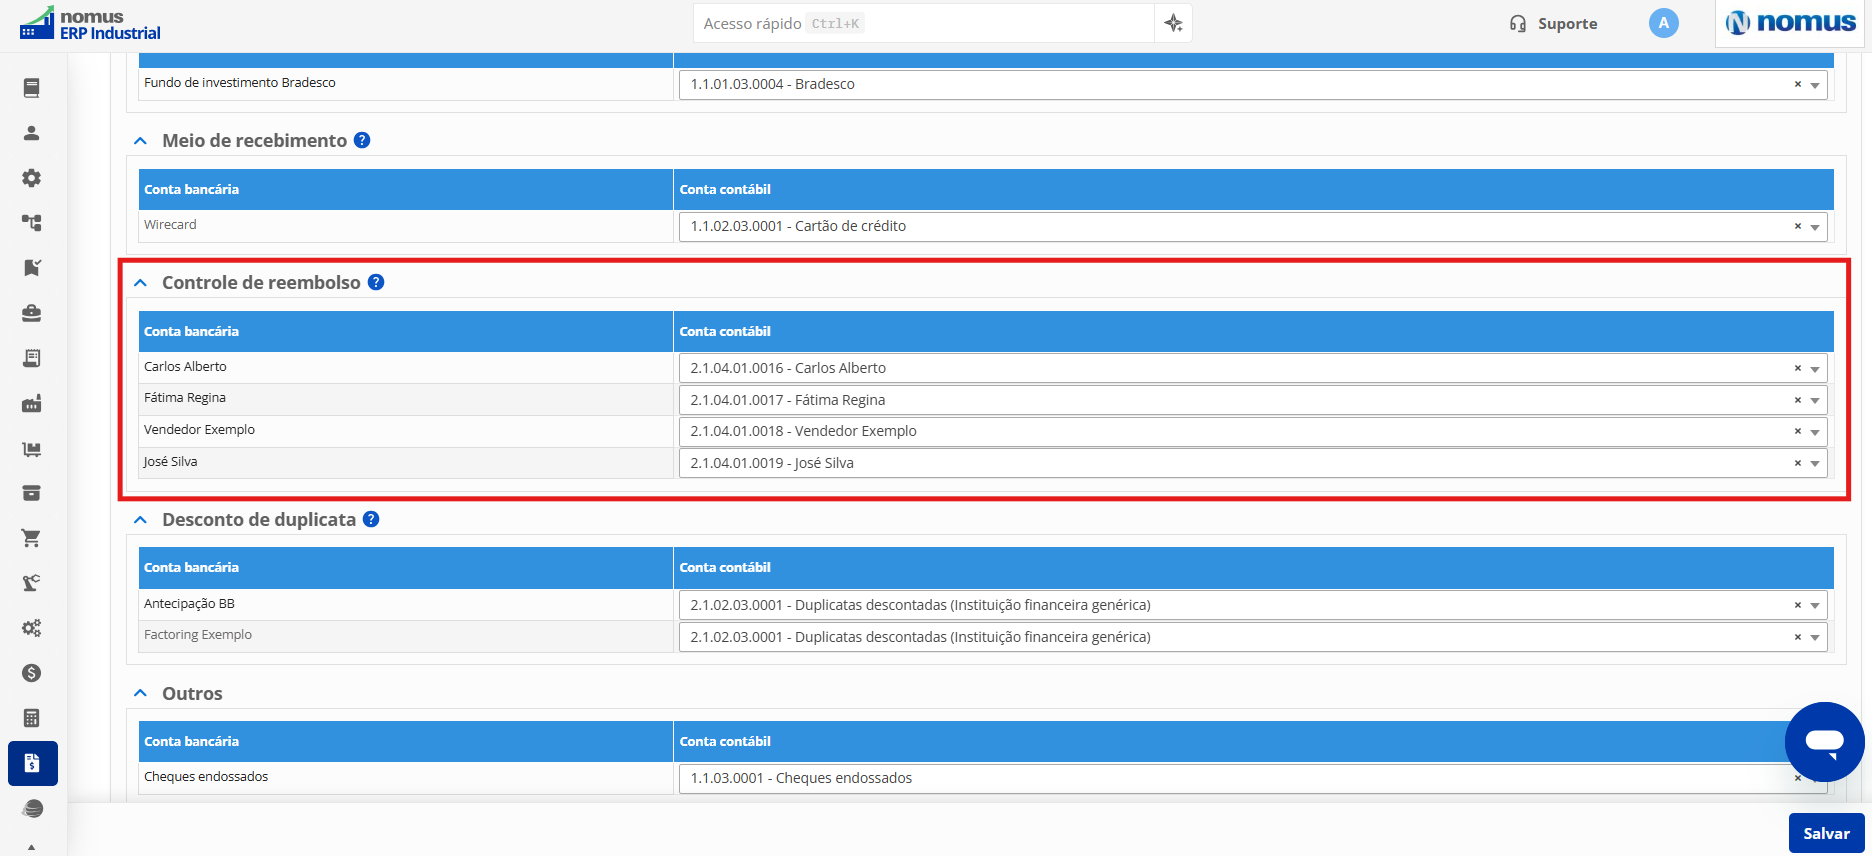Screen dimensions: 1872x856
Task: Open the single gear settings sidebar icon
Action: [32, 178]
